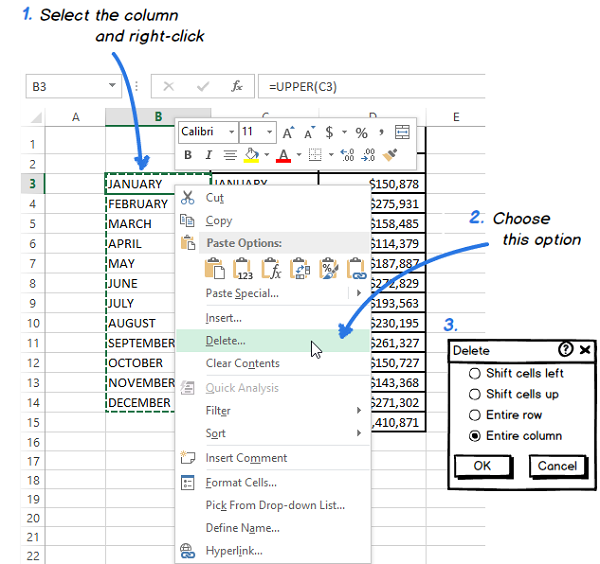Click Merge & Center icon in mini toolbar

point(402,132)
